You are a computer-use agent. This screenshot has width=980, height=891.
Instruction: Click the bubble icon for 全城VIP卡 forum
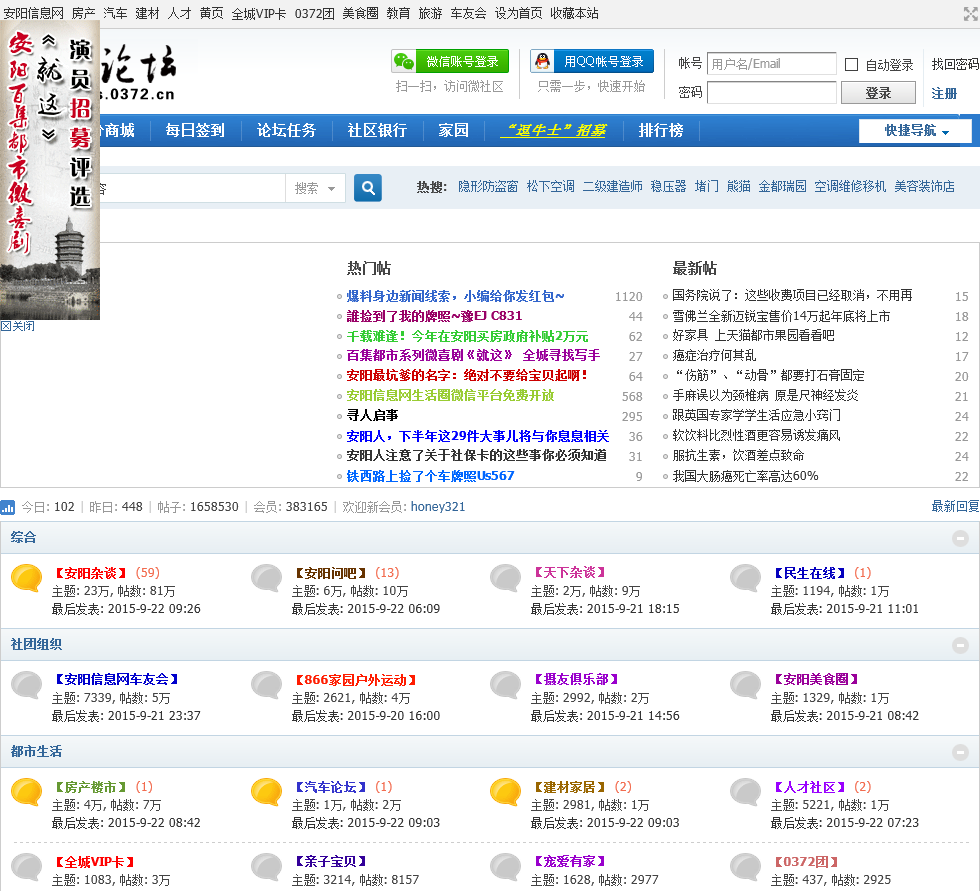click(x=26, y=867)
